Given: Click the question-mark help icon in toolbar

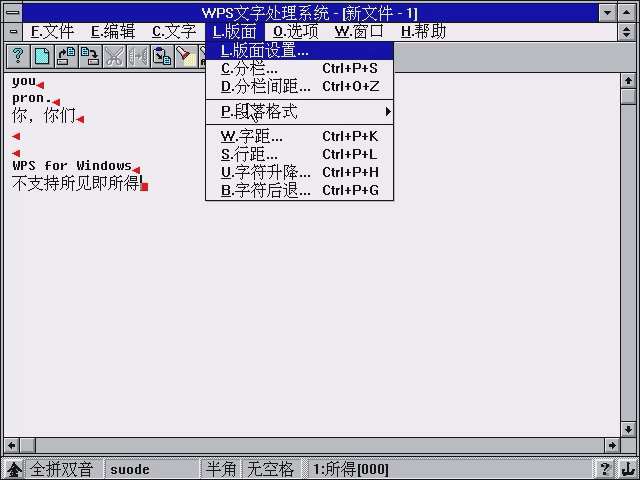Looking at the screenshot, I should pyautogui.click(x=18, y=56).
